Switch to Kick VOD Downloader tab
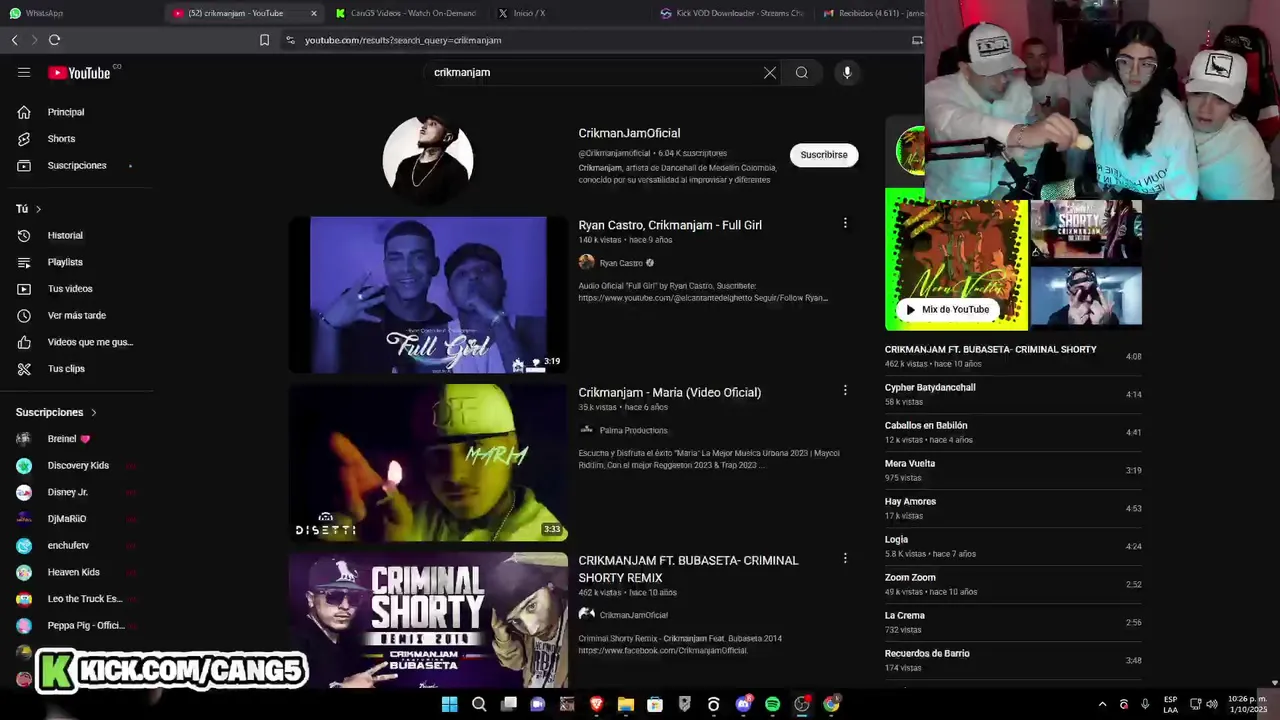The height and width of the screenshot is (720, 1280). coord(732,13)
